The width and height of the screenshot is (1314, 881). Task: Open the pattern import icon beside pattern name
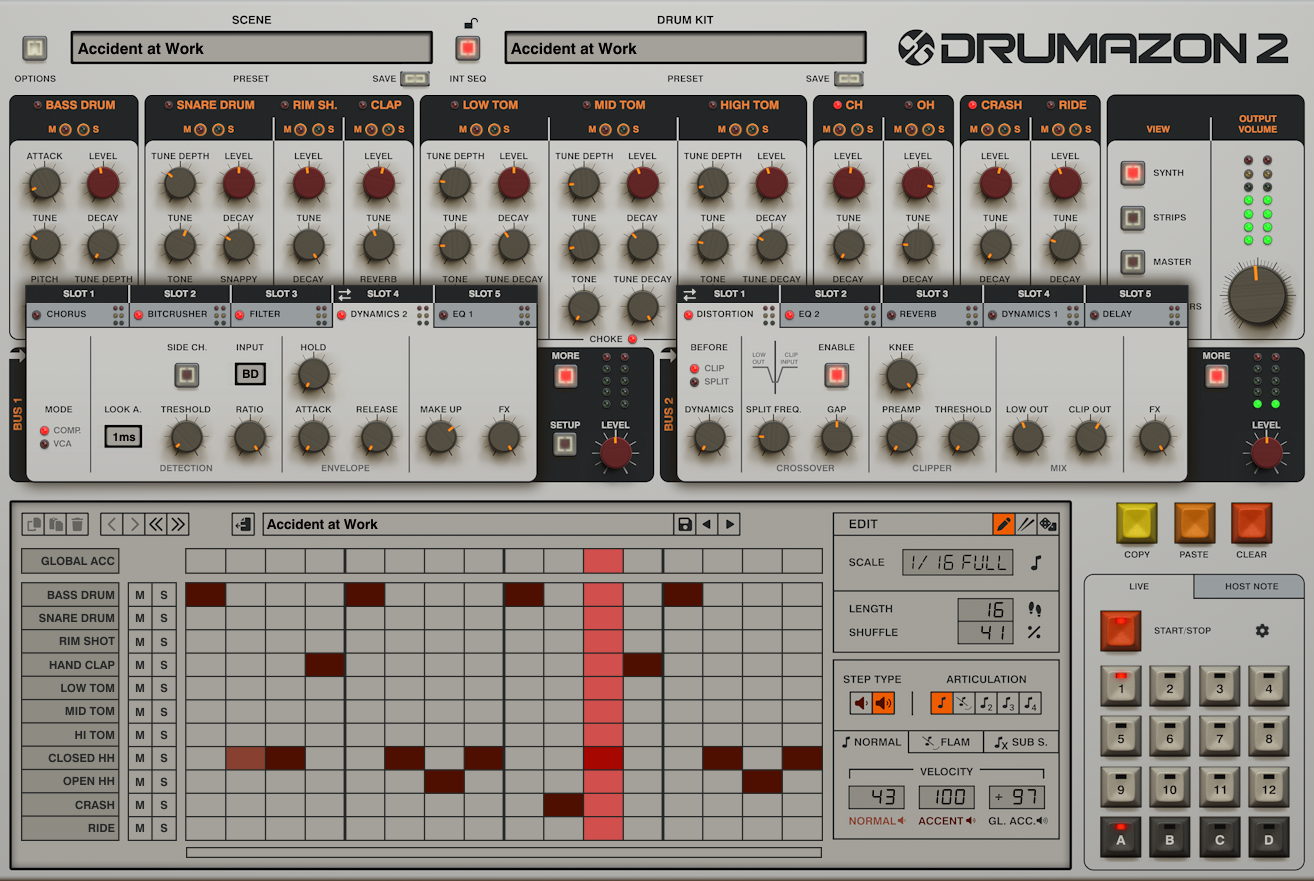coord(243,523)
